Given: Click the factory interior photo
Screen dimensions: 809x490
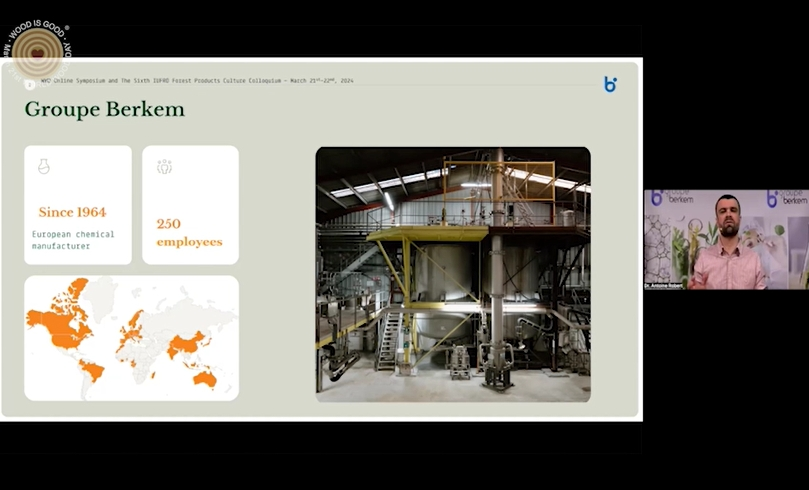Looking at the screenshot, I should tap(453, 274).
